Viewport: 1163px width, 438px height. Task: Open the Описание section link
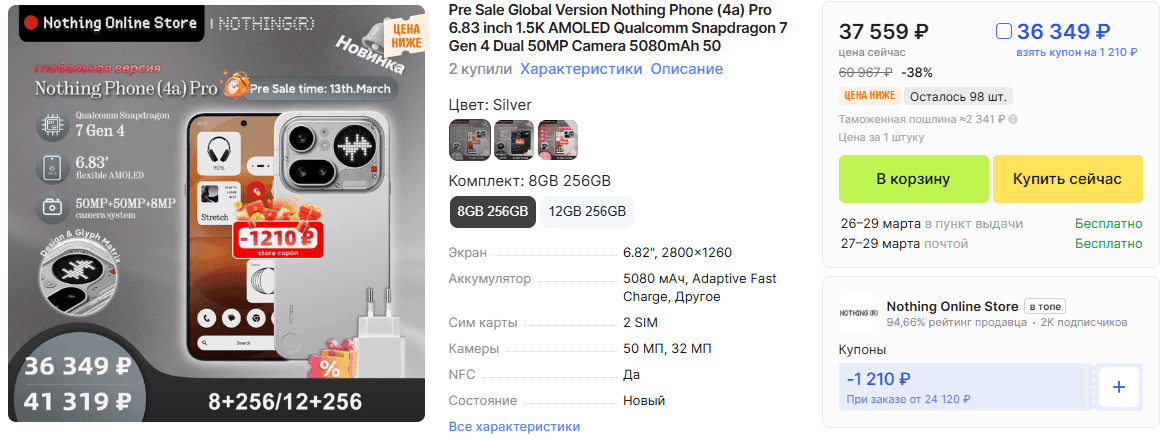click(x=687, y=69)
